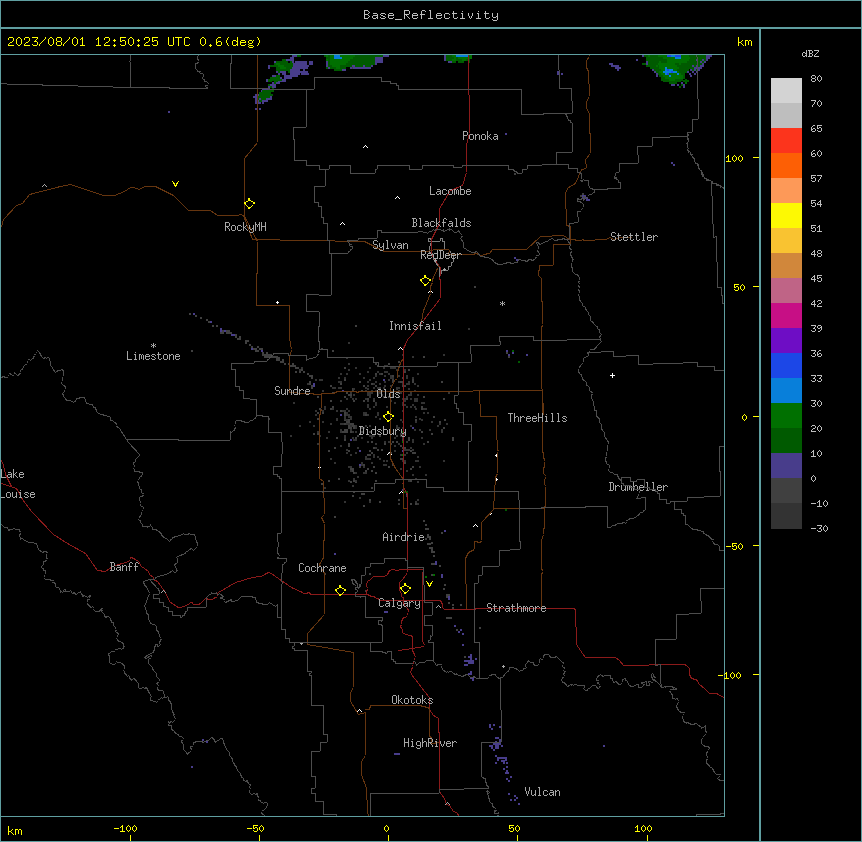The height and width of the screenshot is (842, 862).
Task: Click the Stettler city label
Action: tap(634, 237)
